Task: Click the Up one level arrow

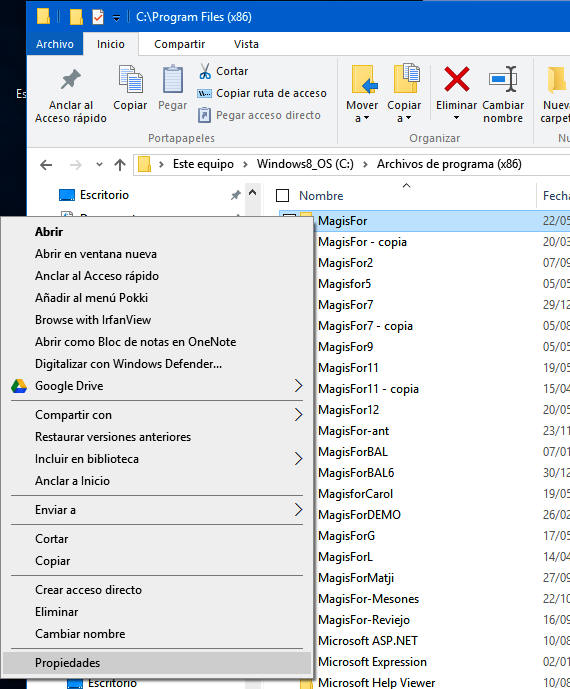Action: (120, 165)
